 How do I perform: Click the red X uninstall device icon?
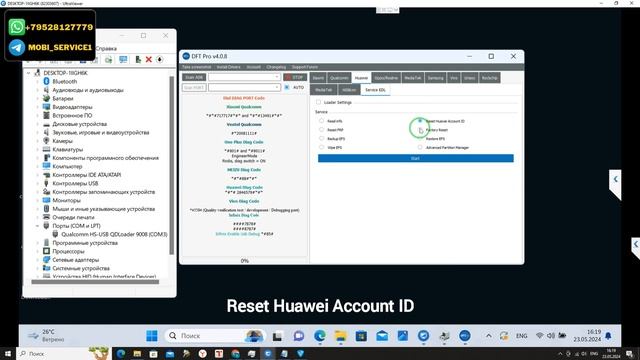tap(149, 60)
